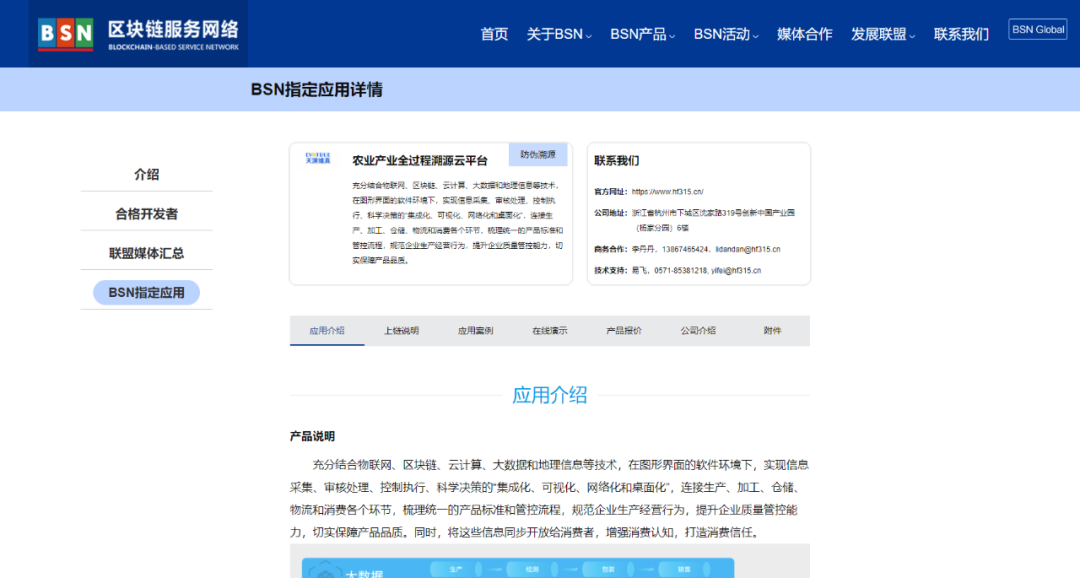
Task: Open the official website link hf315.cn
Action: [667, 192]
